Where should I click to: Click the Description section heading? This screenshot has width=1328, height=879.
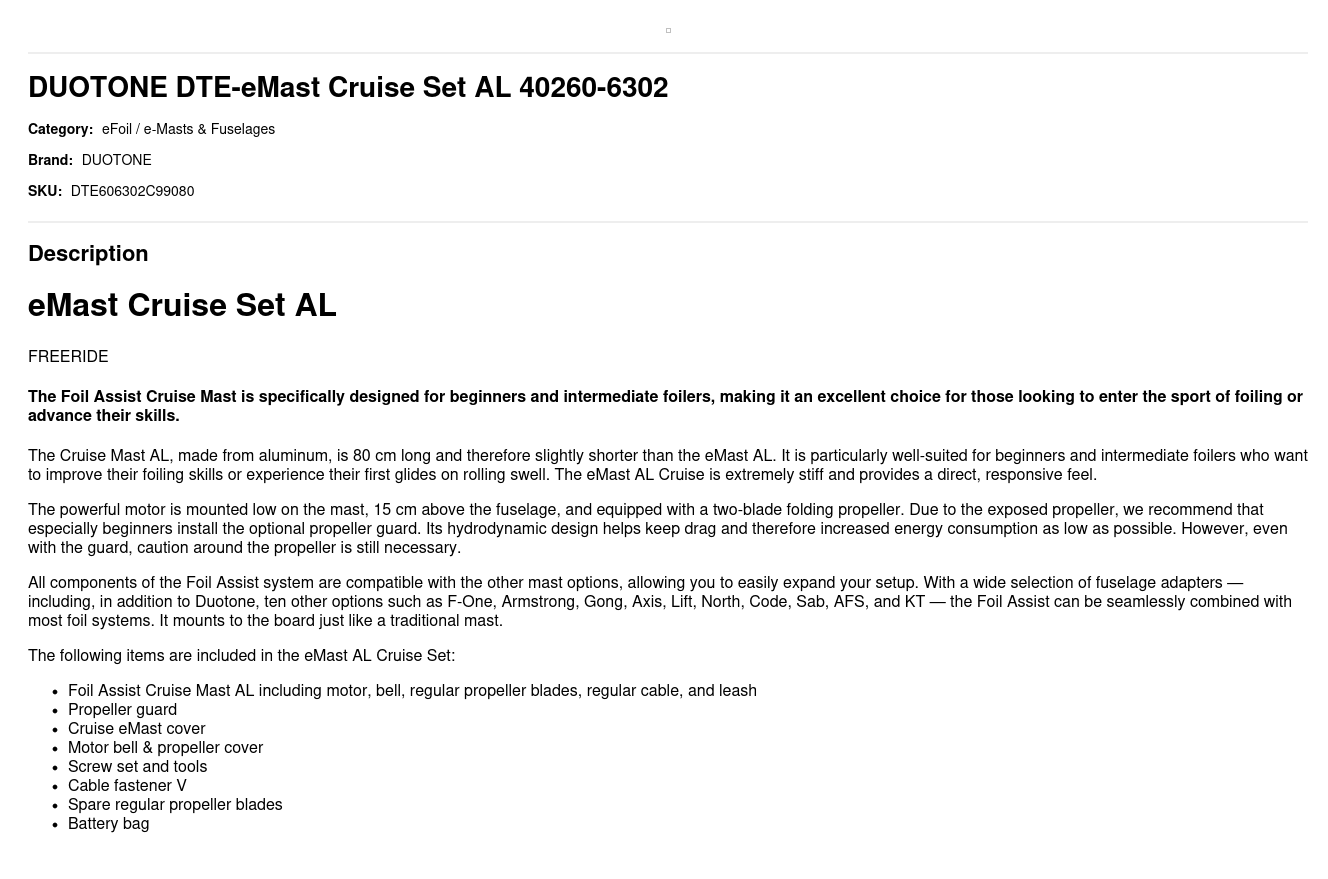point(88,254)
